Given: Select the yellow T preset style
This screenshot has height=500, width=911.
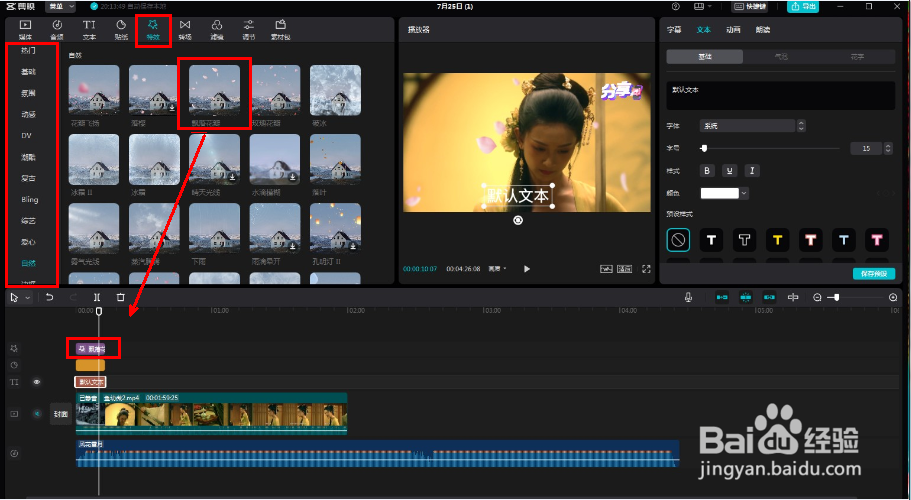Looking at the screenshot, I should [x=777, y=240].
